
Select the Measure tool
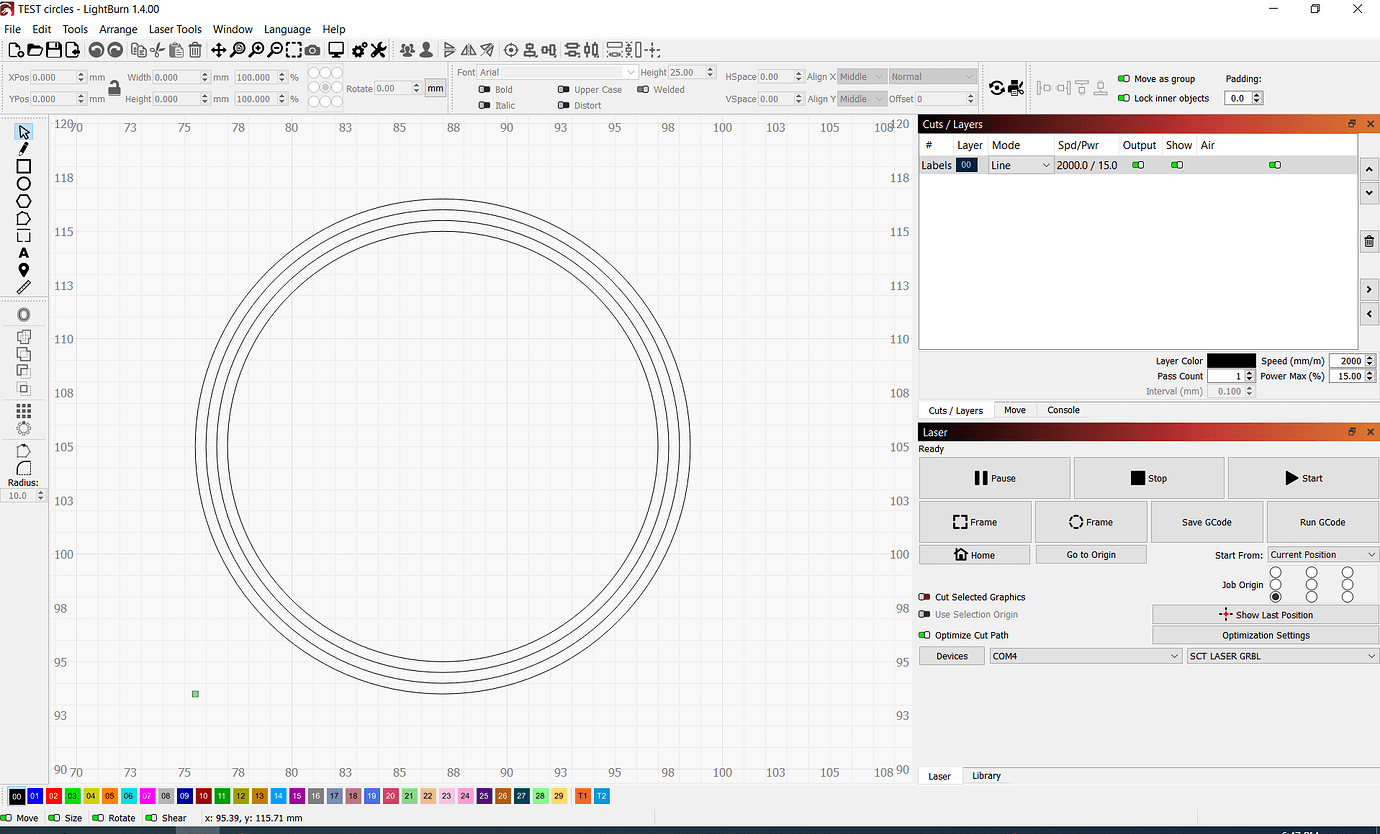coord(24,287)
